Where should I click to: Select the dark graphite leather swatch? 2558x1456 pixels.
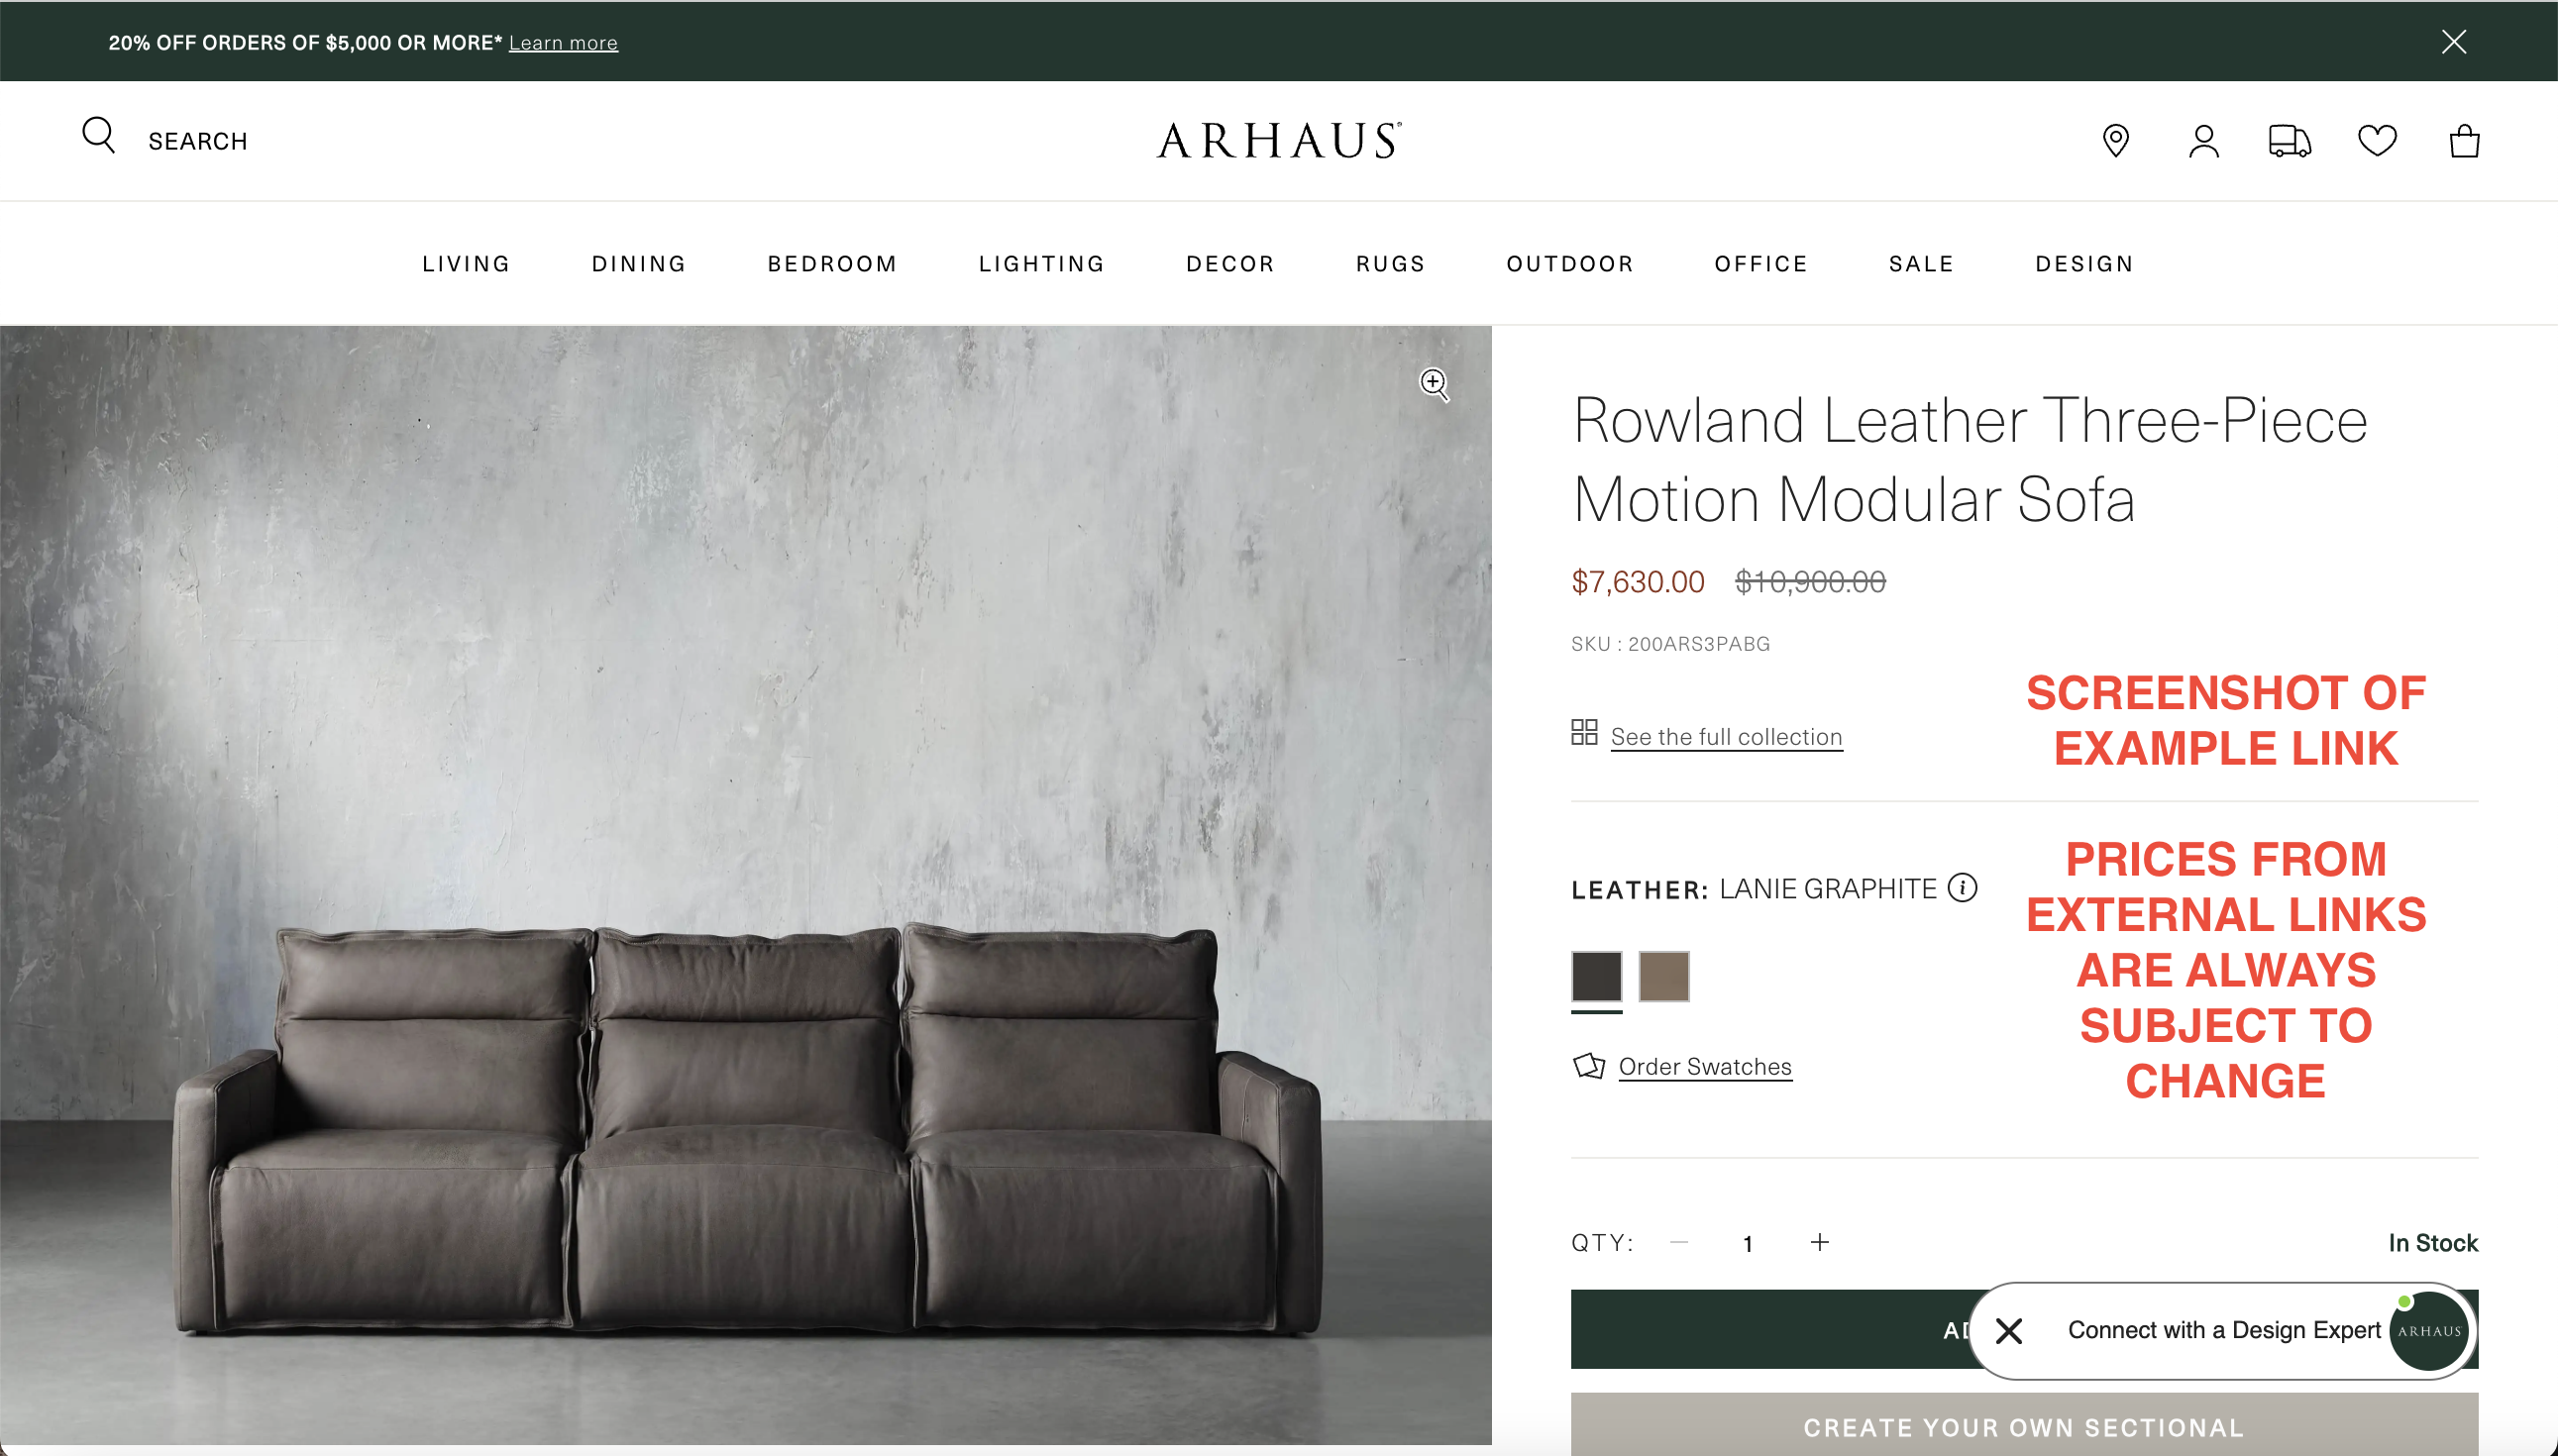(x=1597, y=977)
